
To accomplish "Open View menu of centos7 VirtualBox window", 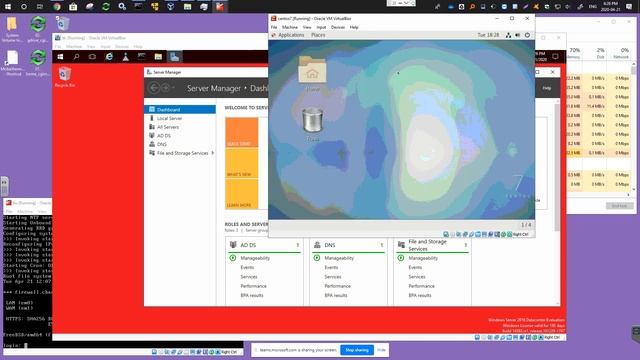I will point(307,27).
